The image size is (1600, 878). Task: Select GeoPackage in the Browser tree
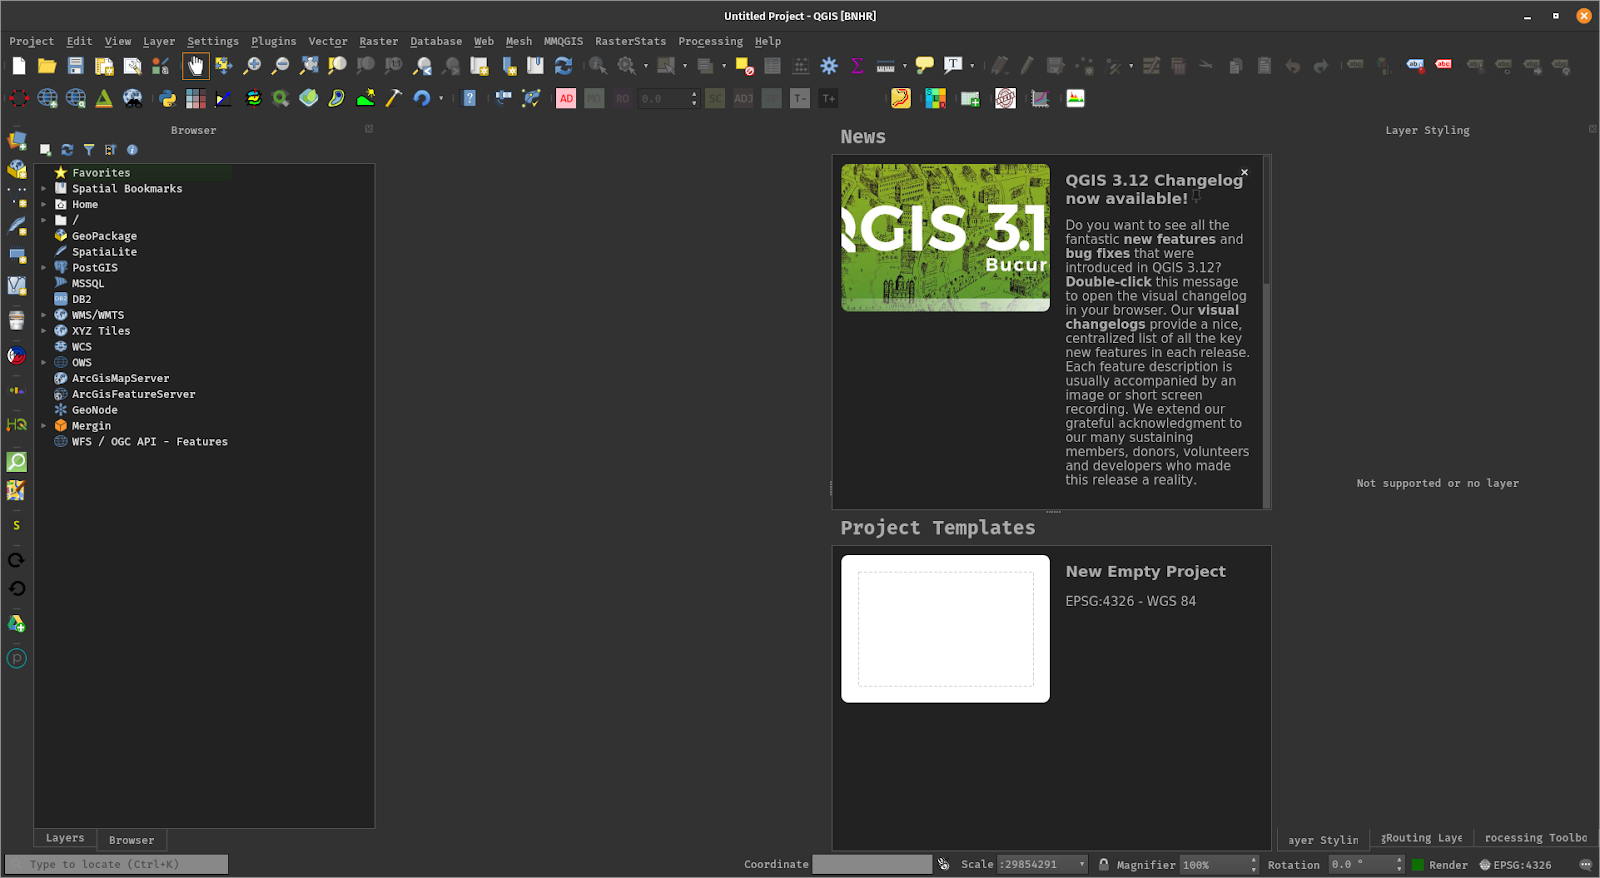(x=104, y=236)
